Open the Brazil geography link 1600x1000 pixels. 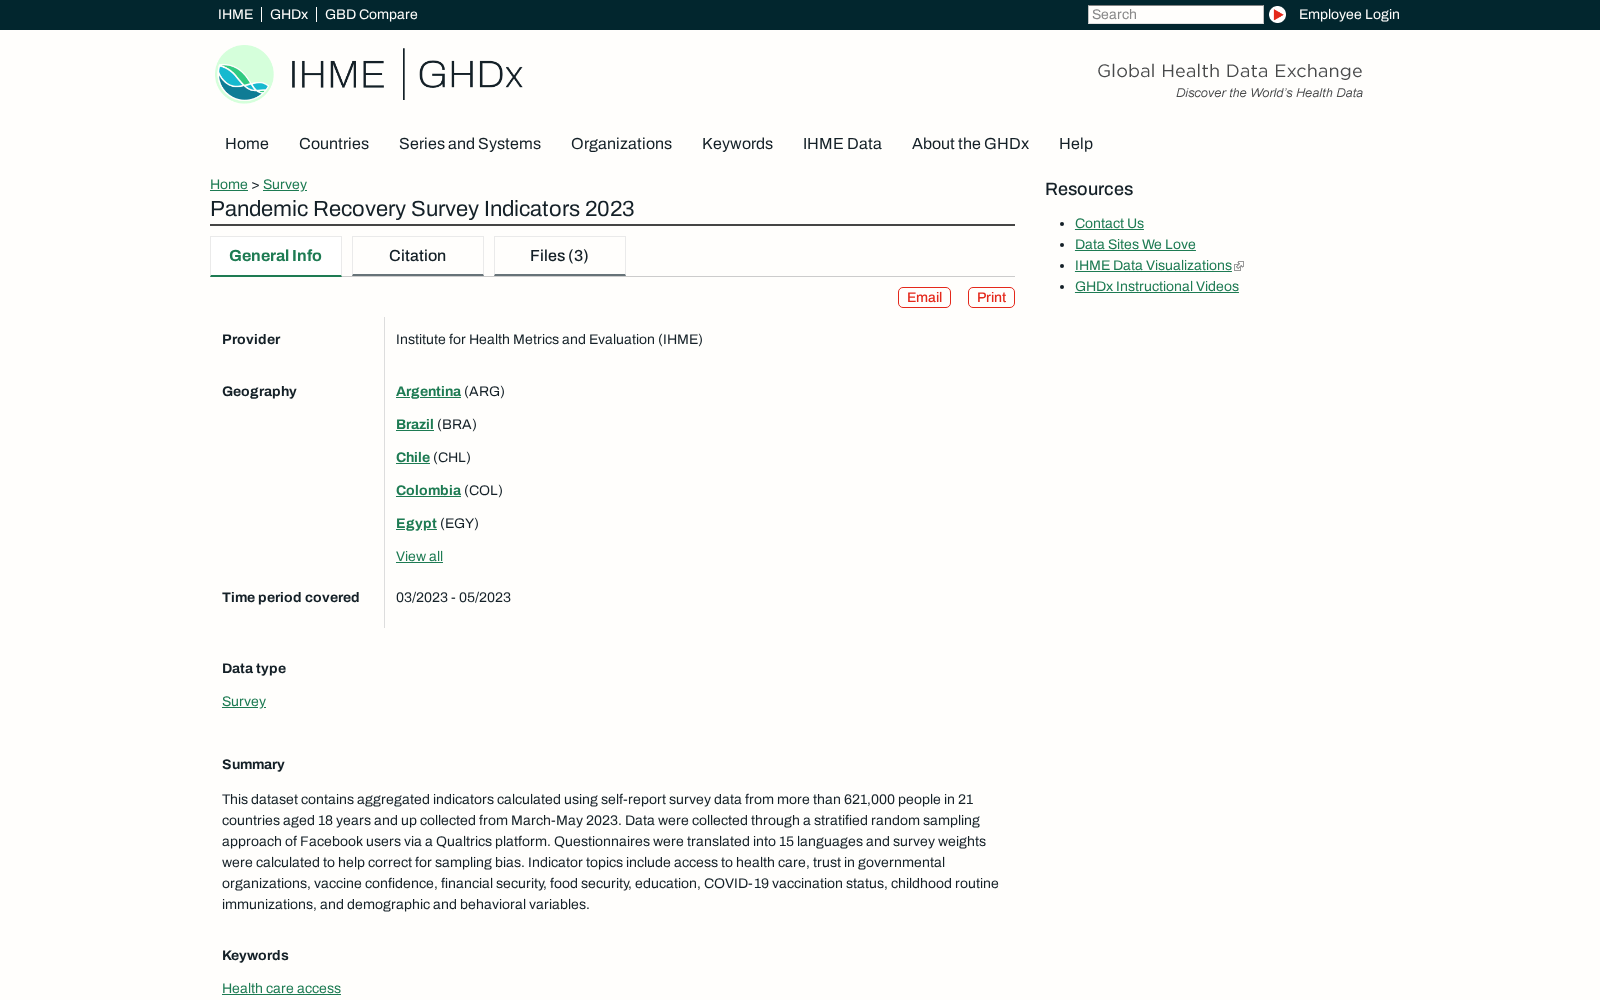[415, 425]
